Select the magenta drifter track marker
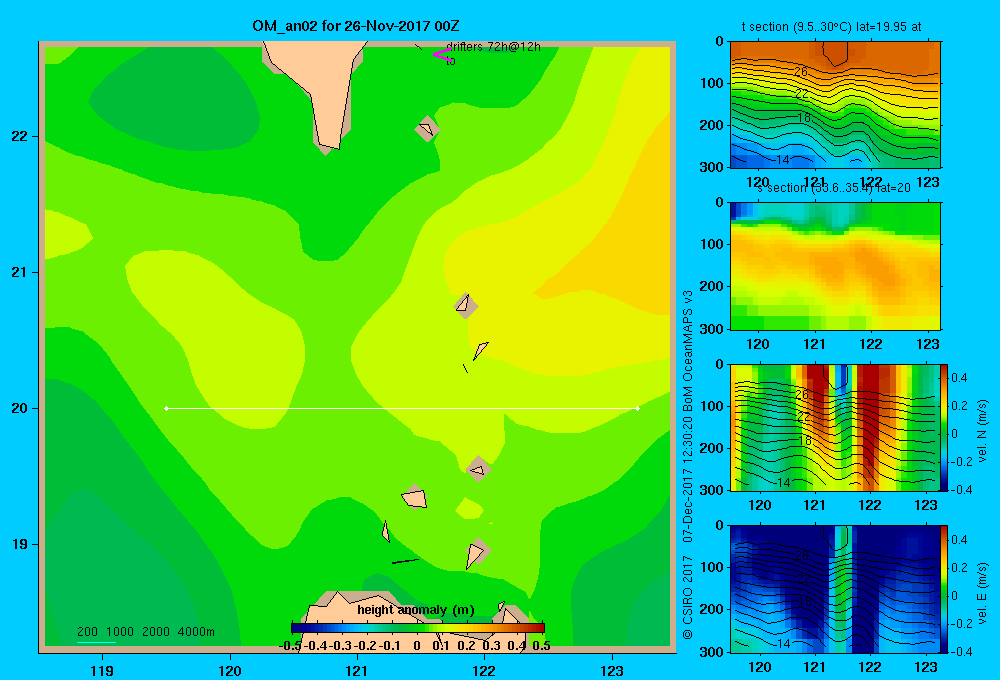 442,54
